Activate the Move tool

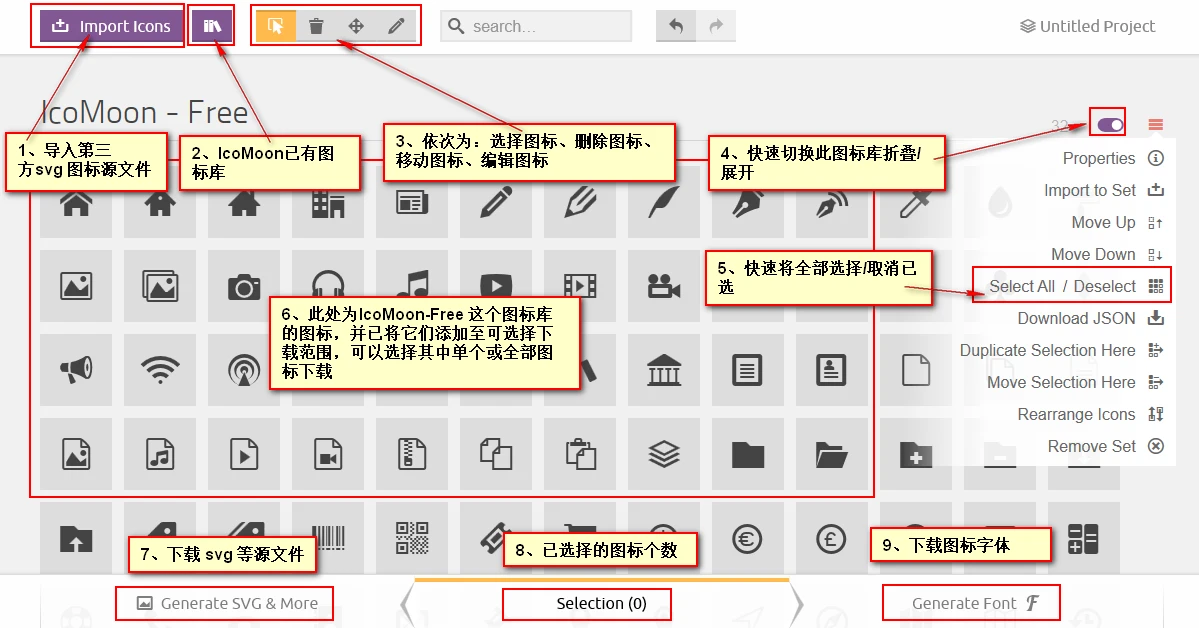pos(356,26)
